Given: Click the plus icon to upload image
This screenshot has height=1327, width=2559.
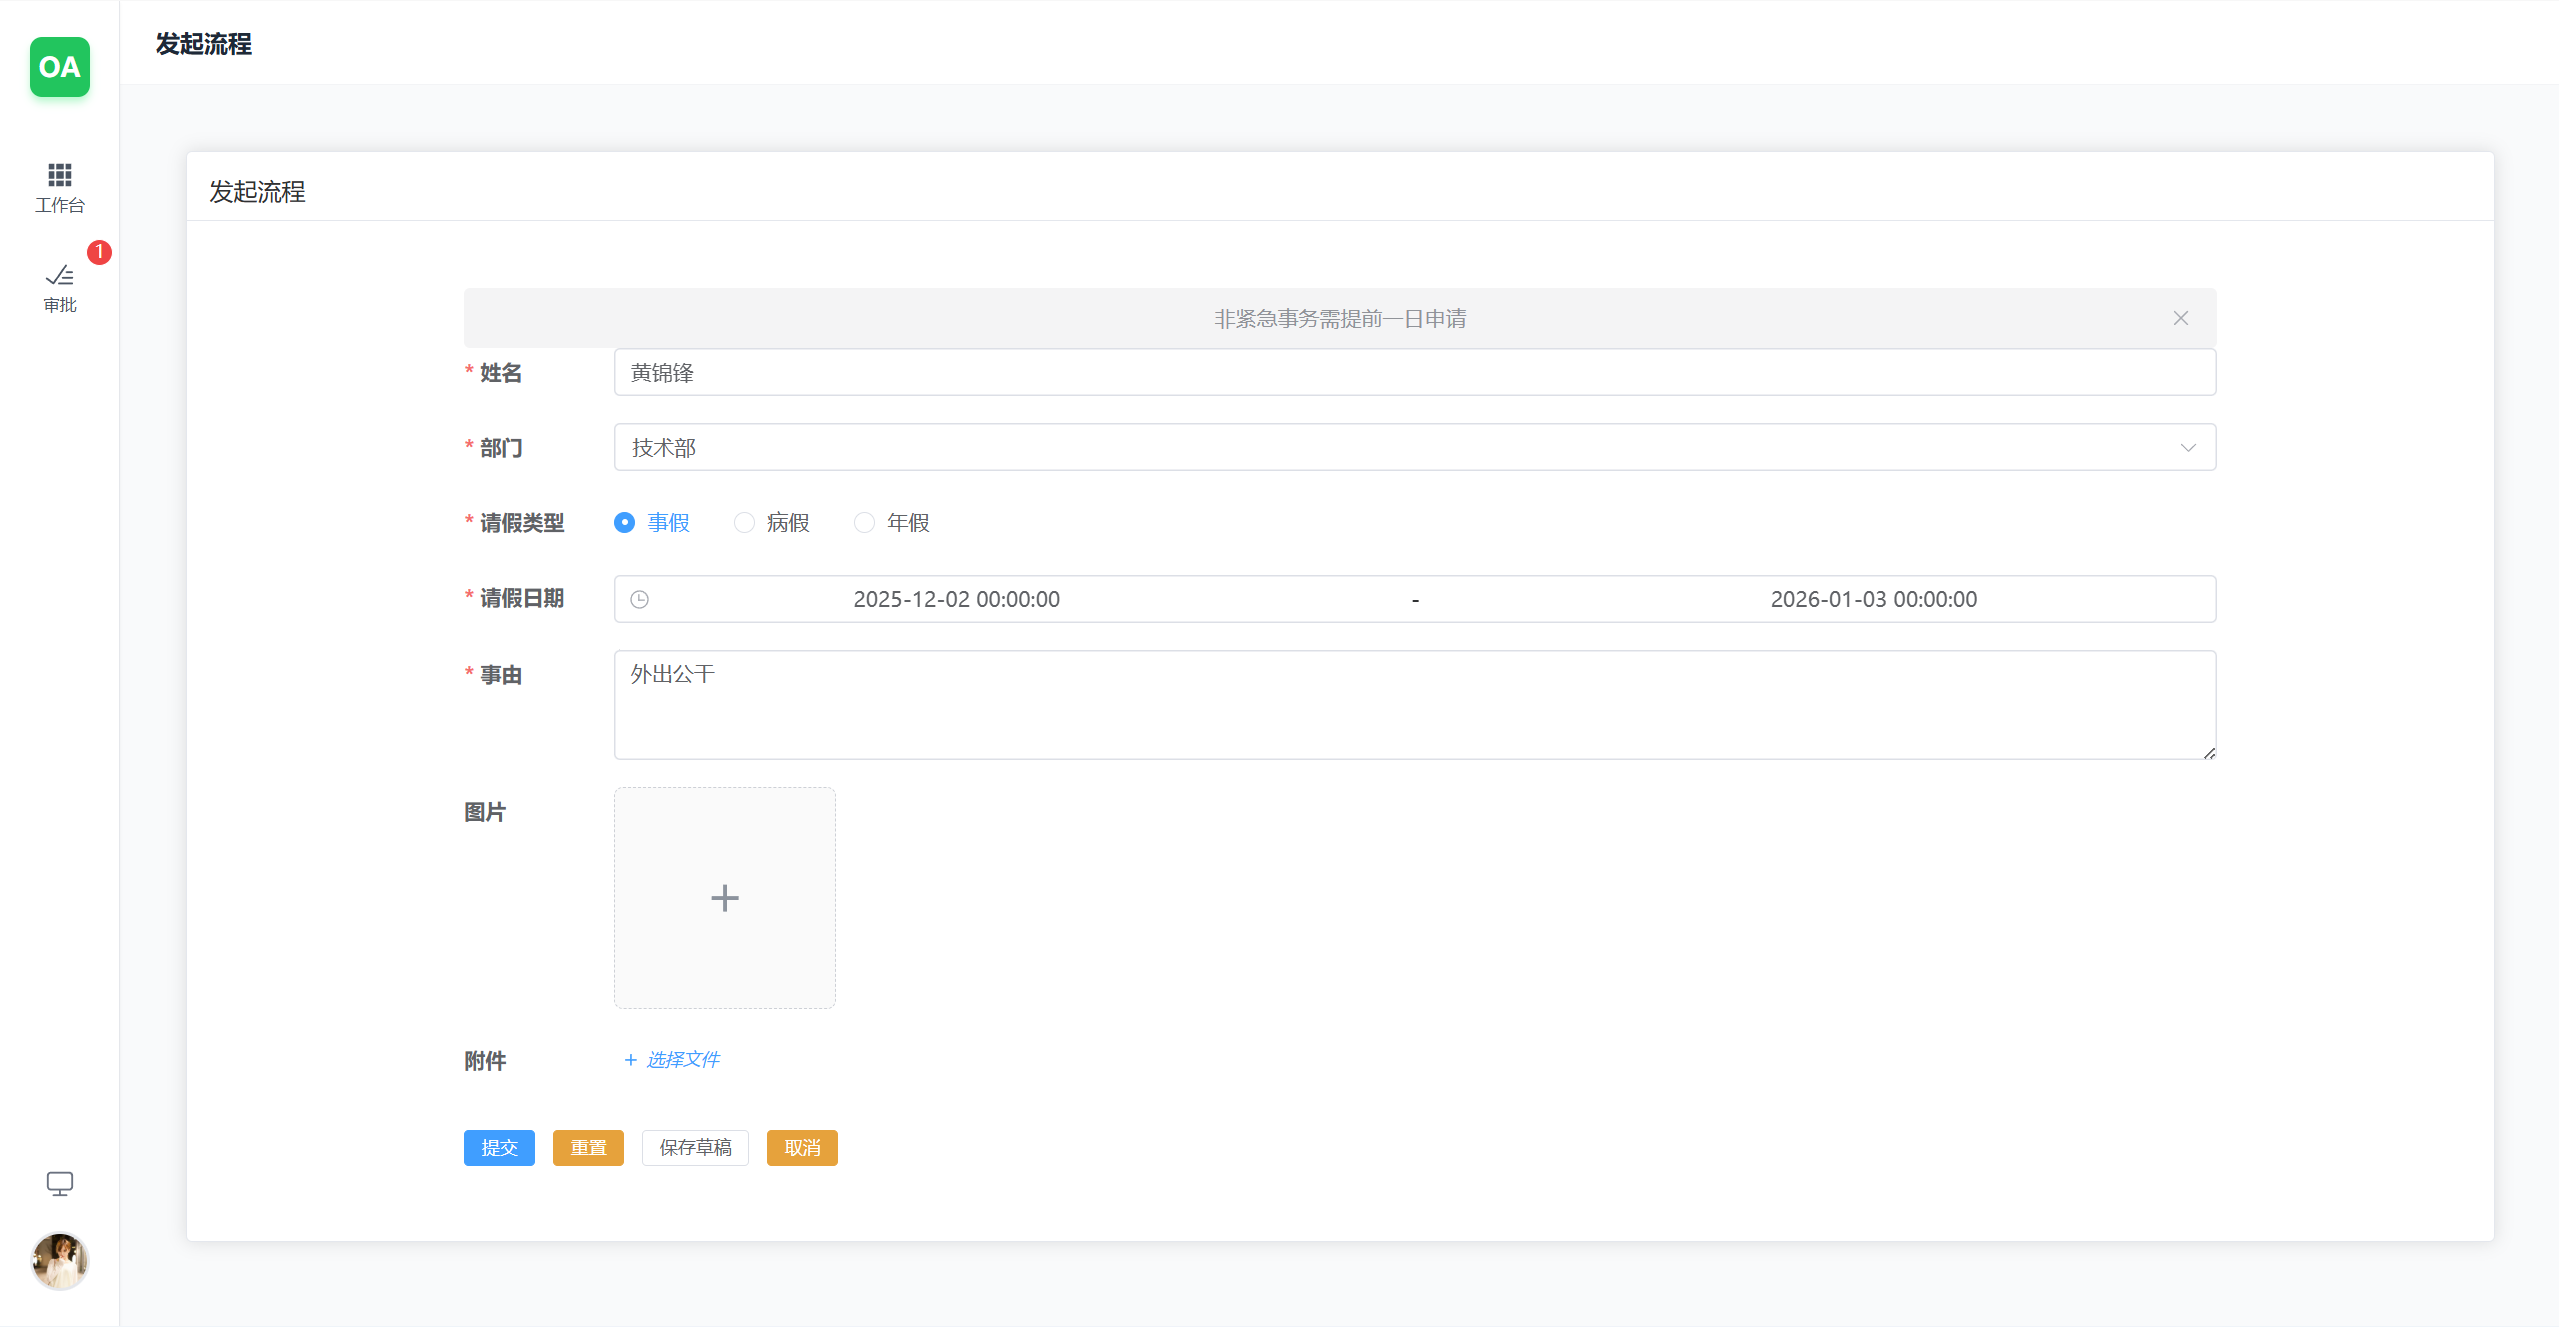Looking at the screenshot, I should click(724, 898).
